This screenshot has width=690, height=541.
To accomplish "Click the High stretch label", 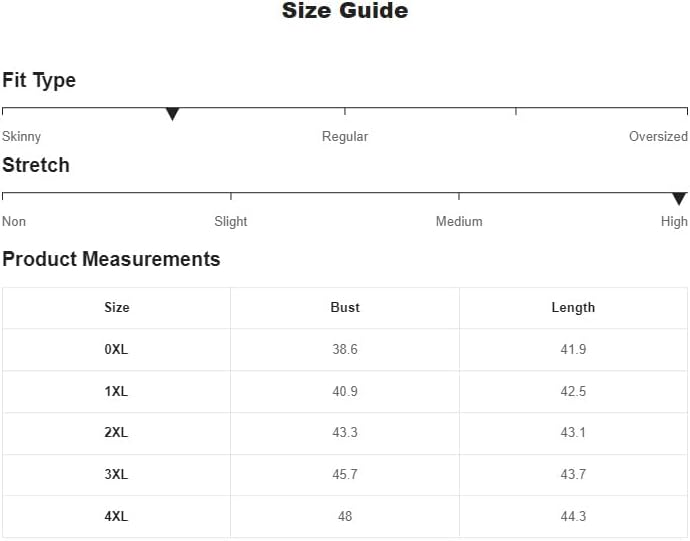I will click(x=674, y=221).
